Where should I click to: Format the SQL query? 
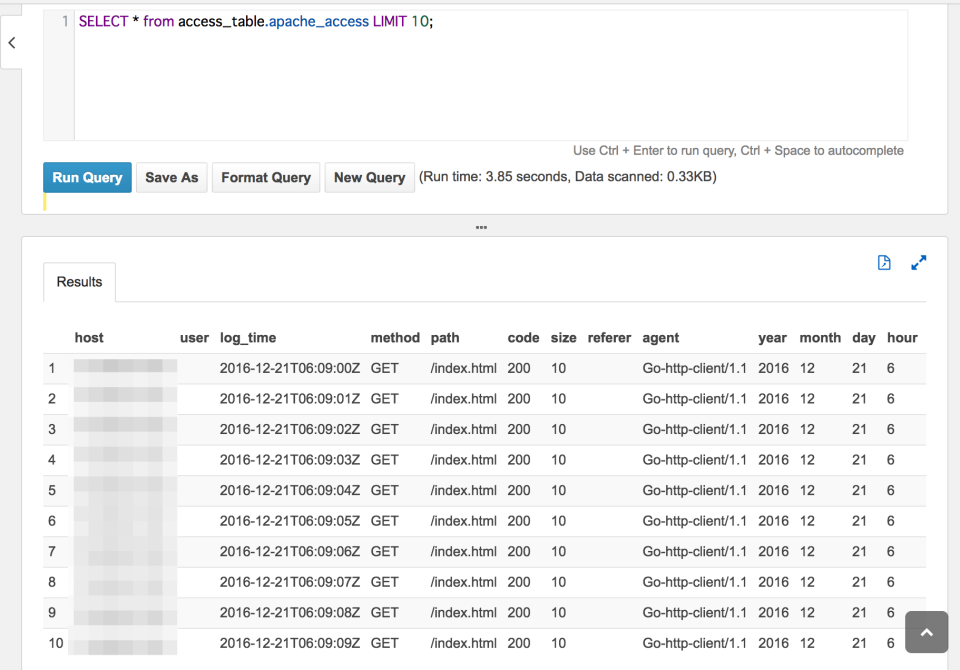tap(265, 177)
